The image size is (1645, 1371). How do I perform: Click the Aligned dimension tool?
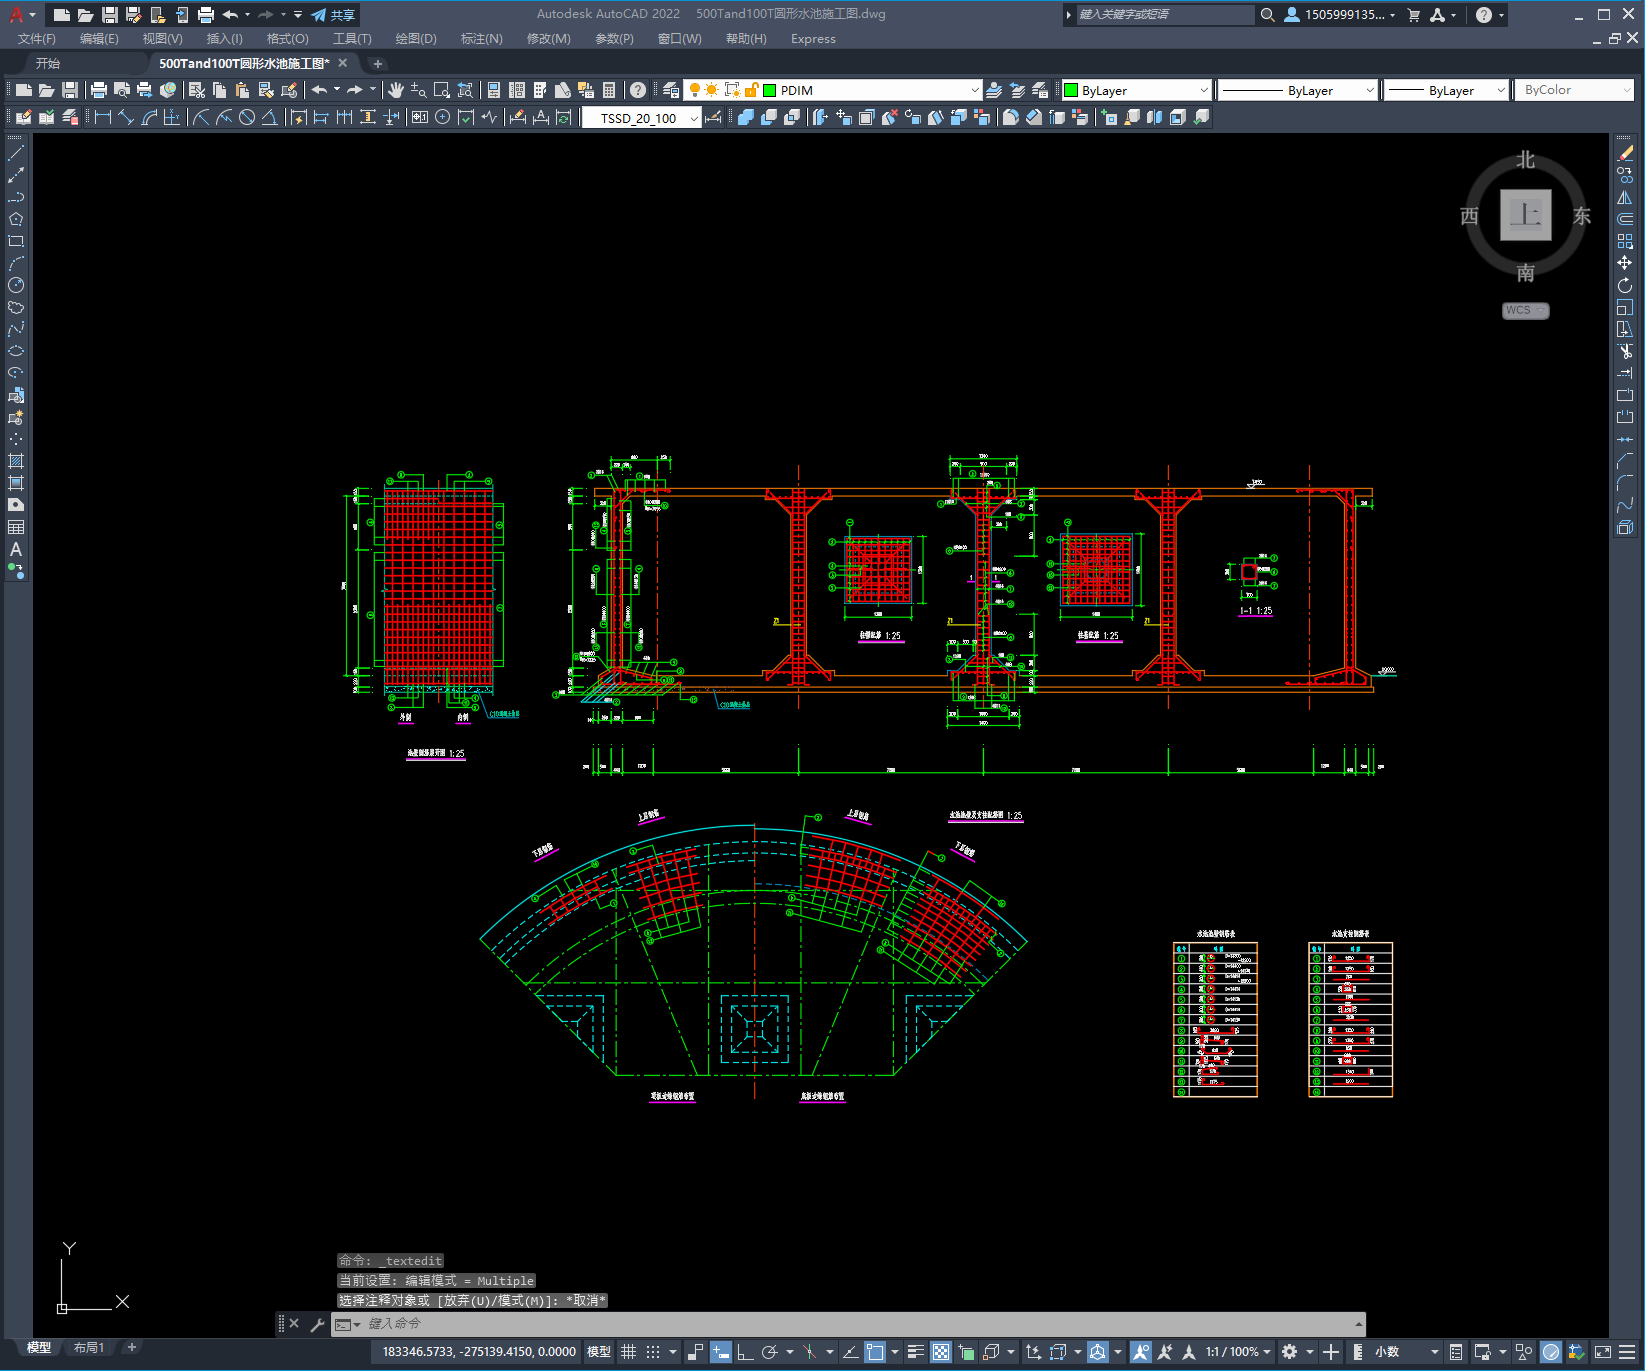pyautogui.click(x=126, y=117)
